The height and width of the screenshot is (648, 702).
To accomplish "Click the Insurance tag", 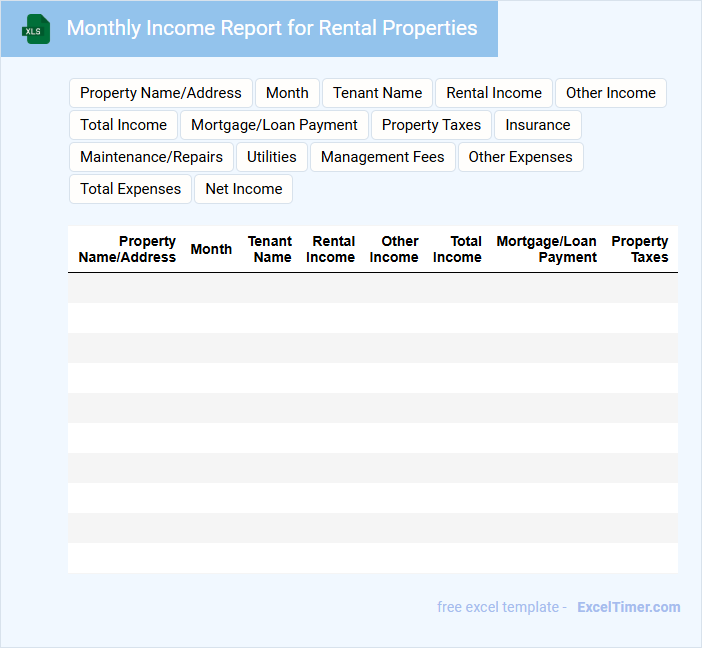I will click(x=537, y=125).
